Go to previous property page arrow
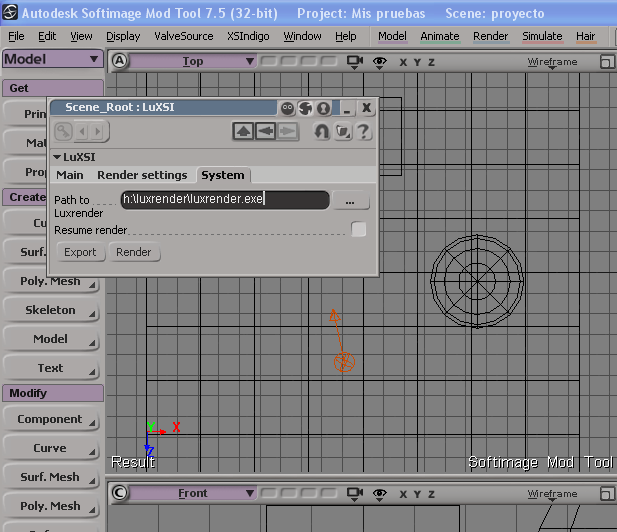Image resolution: width=617 pixels, height=532 pixels. [x=82, y=131]
